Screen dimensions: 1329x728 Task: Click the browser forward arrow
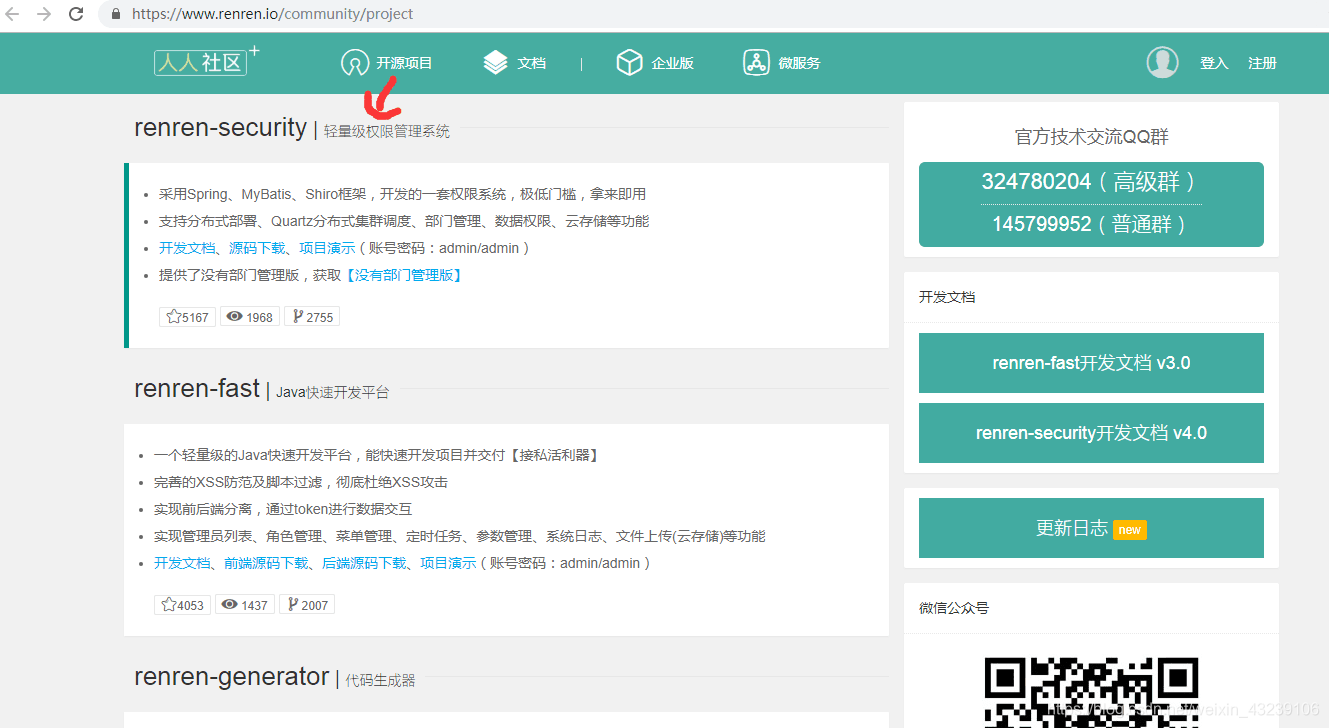[43, 14]
